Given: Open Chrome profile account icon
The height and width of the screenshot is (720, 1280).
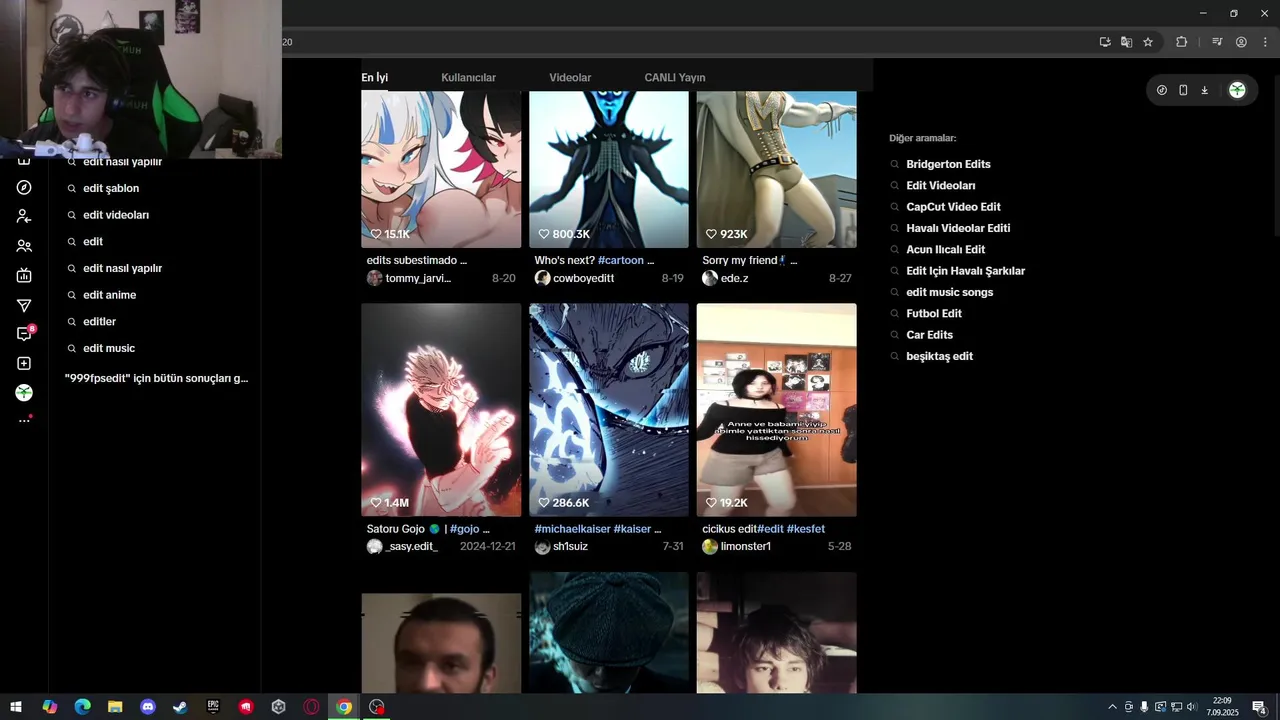Looking at the screenshot, I should coord(1241,42).
